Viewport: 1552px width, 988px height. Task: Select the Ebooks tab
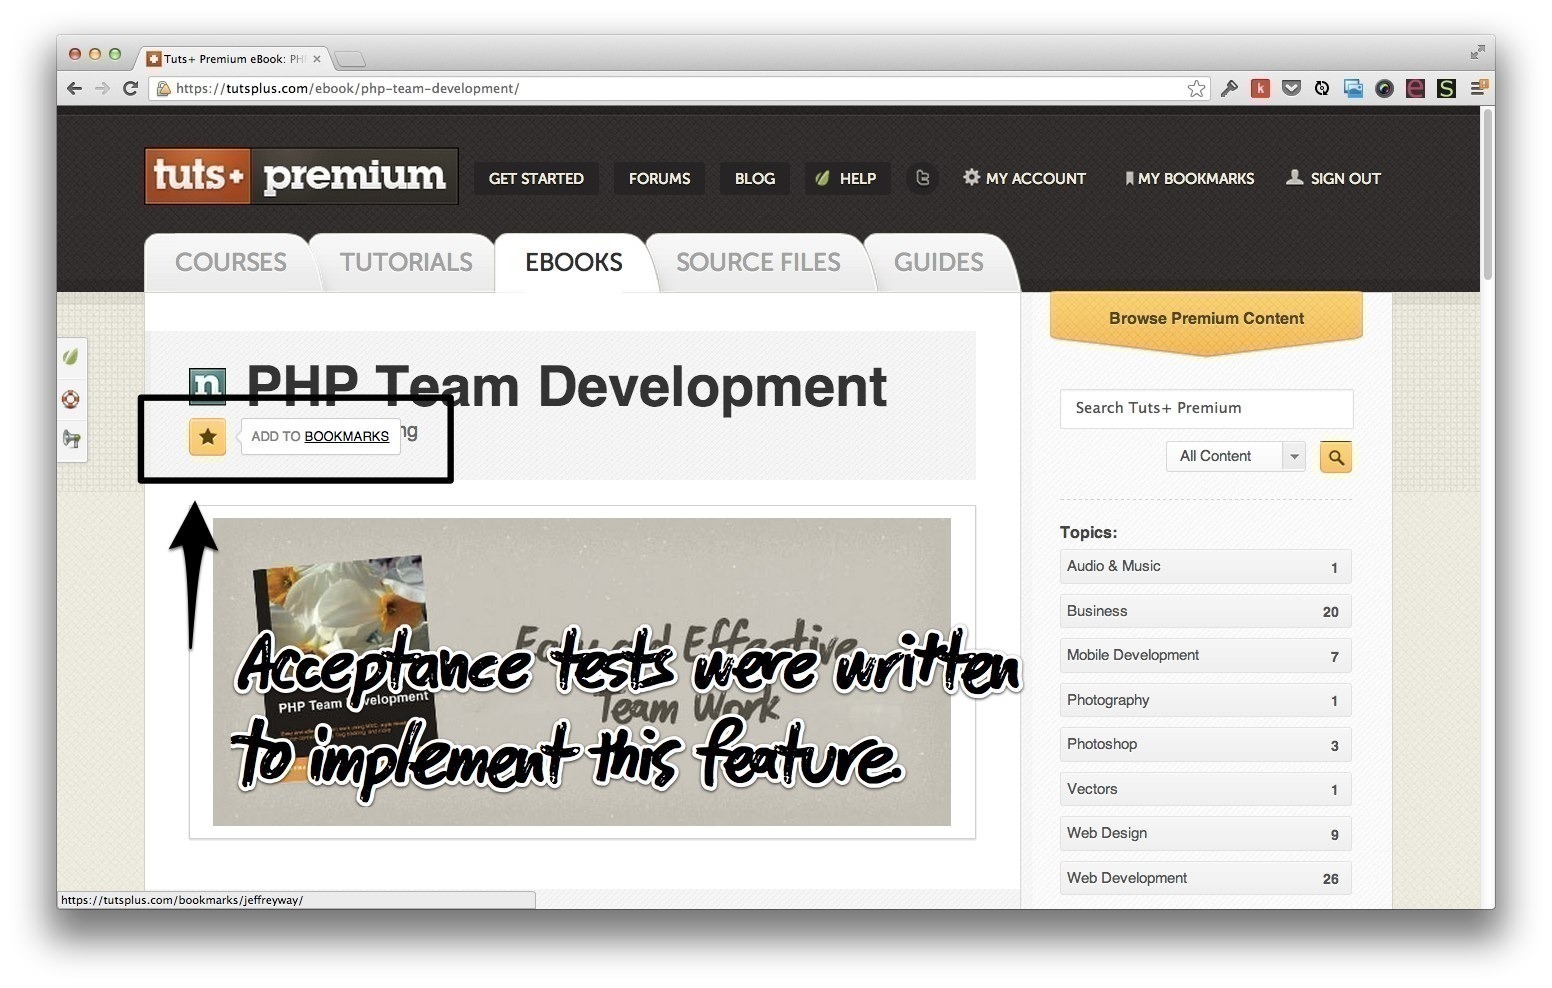click(x=574, y=262)
